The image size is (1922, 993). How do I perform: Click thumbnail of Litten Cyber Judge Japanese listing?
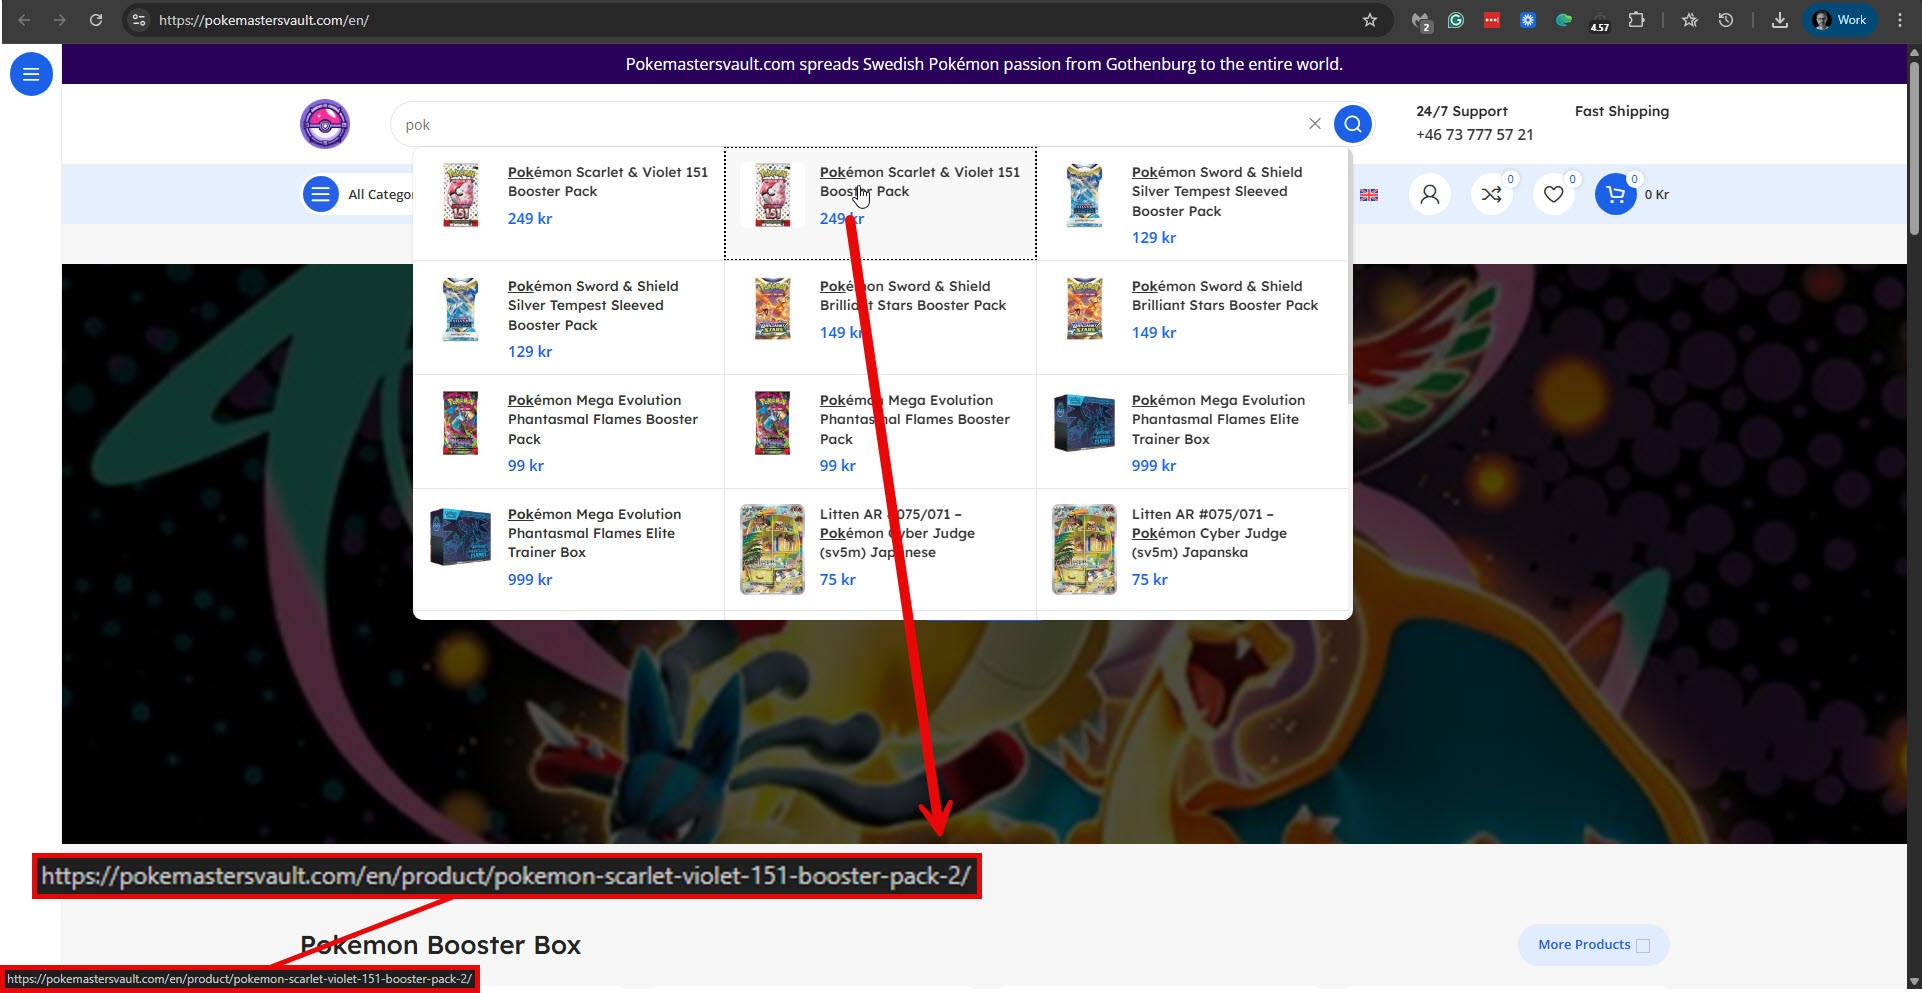pos(772,549)
